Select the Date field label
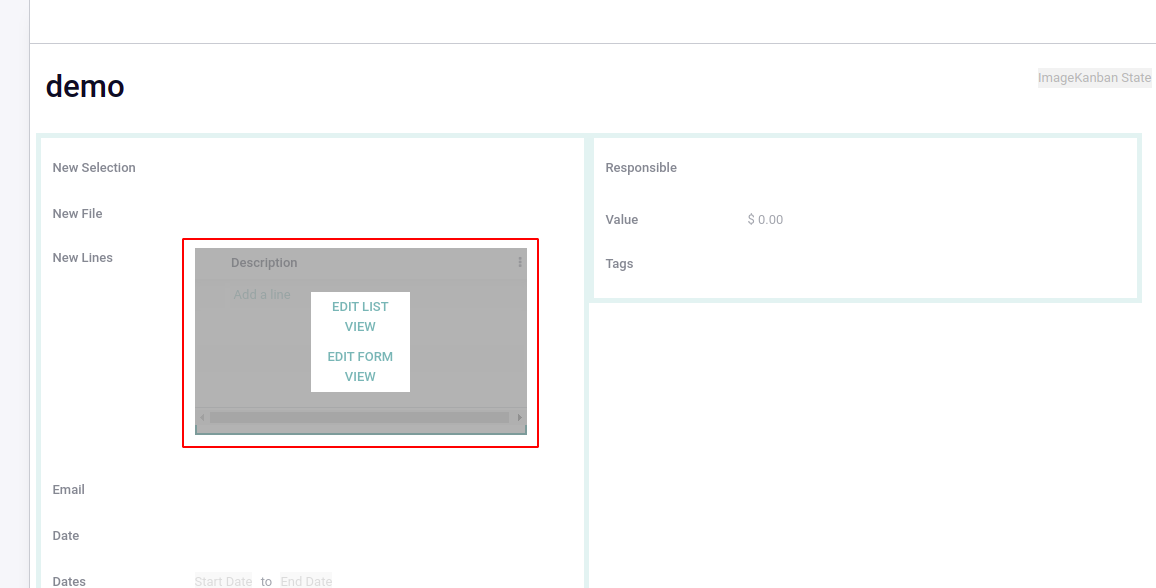 pyautogui.click(x=66, y=536)
